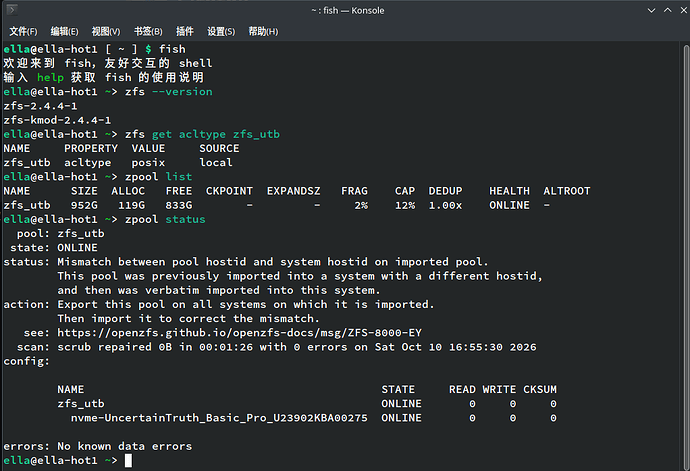Click the terminal's vertical scrollbar
The width and height of the screenshot is (690, 471).
(x=686, y=256)
